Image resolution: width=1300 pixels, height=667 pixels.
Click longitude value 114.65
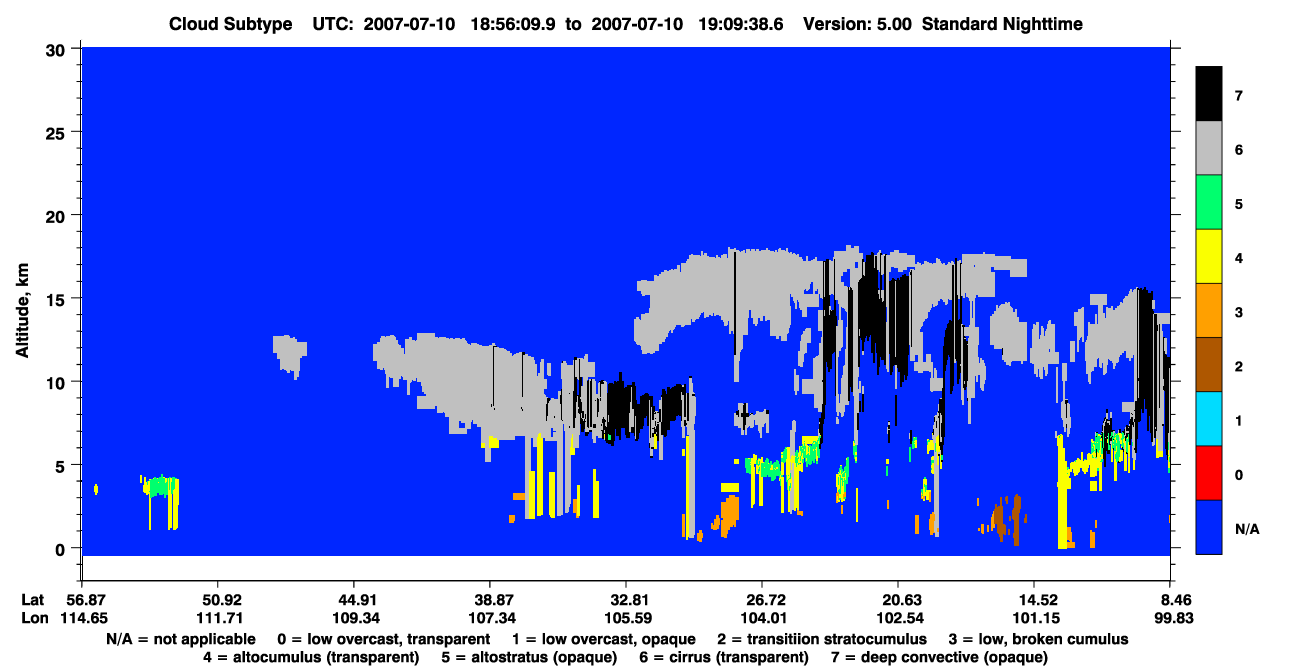[86, 618]
